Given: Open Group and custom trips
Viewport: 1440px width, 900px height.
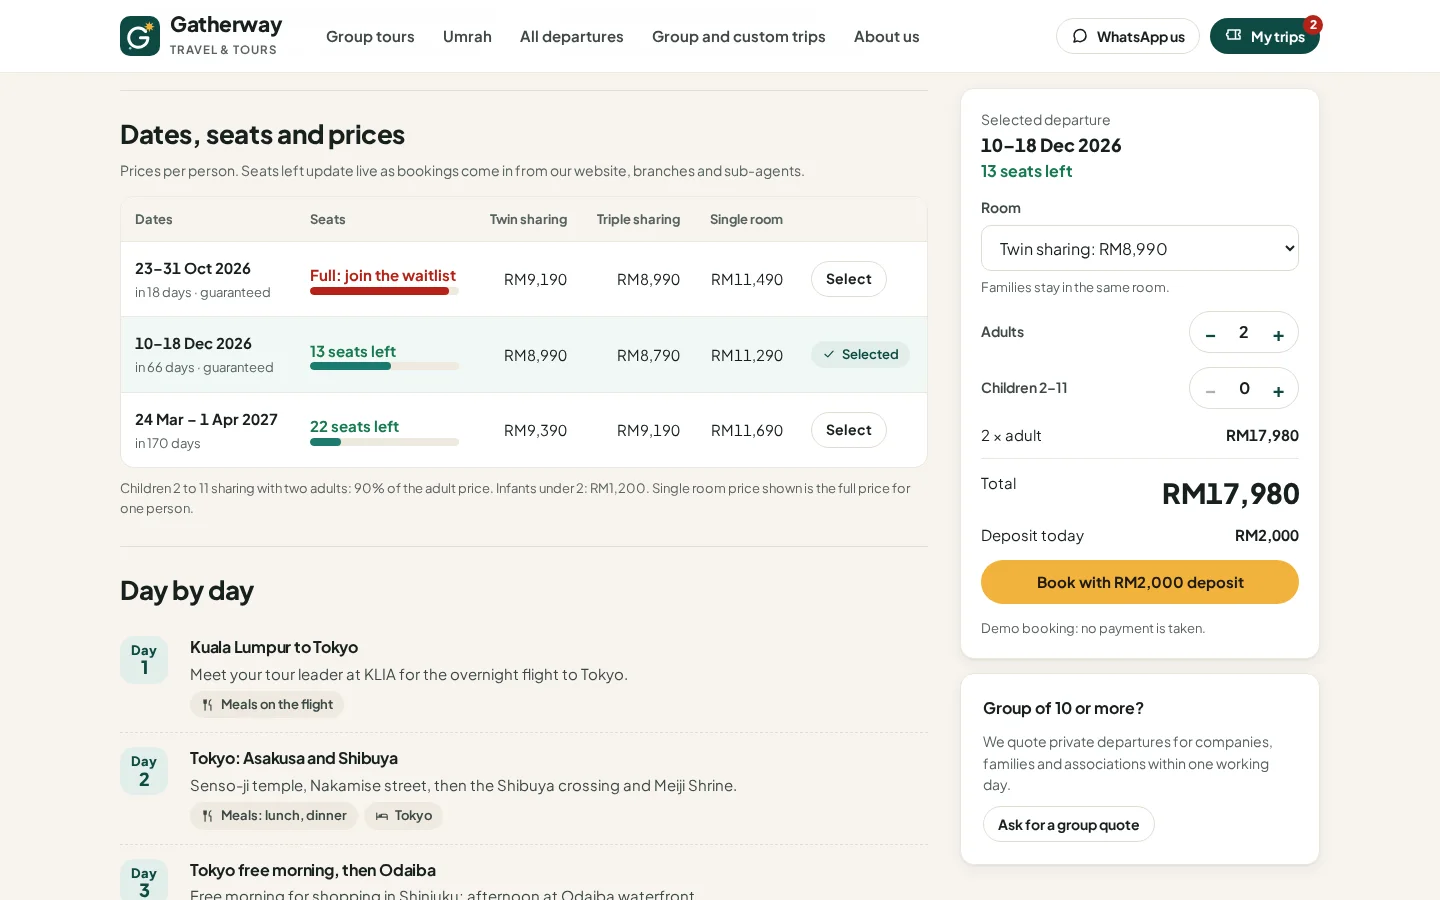Looking at the screenshot, I should click(x=739, y=36).
